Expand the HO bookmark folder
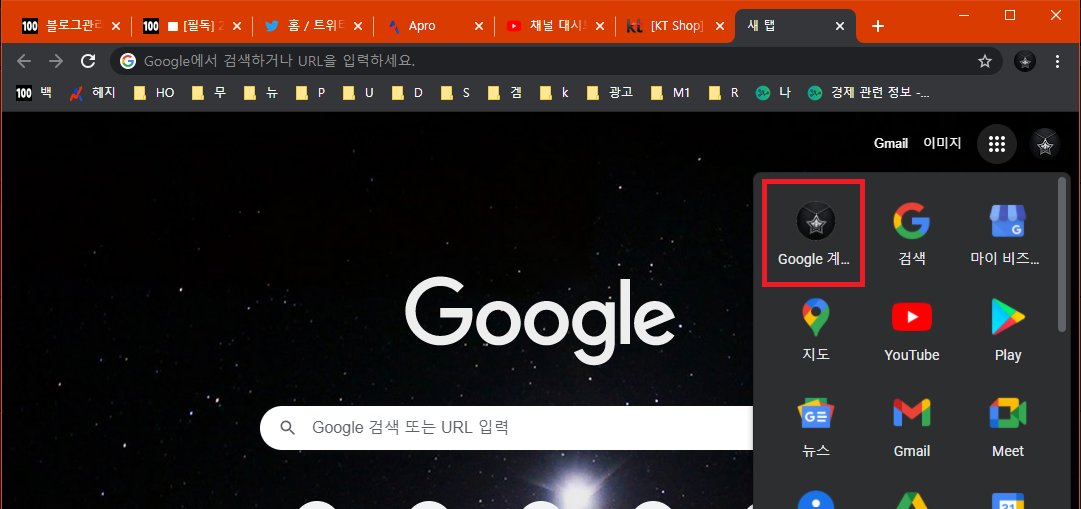This screenshot has width=1081, height=509. 154,92
